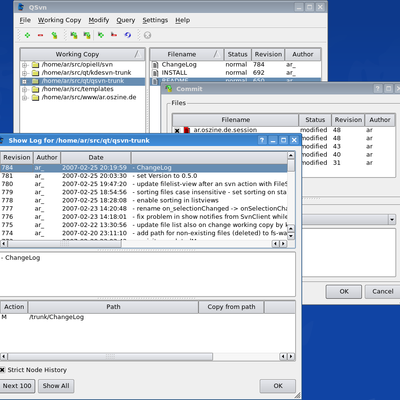
Task: Click the resize grip of Show Log dialog
Action: click(297, 396)
